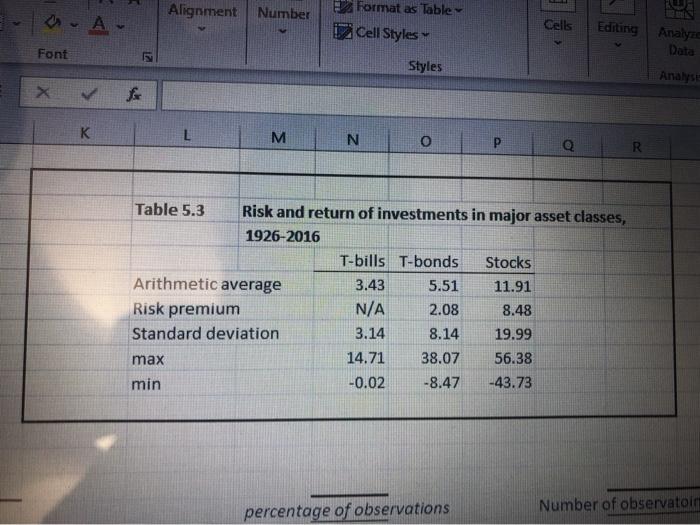Select cell with value 19.99
This screenshot has width=700, height=525.
[498, 334]
